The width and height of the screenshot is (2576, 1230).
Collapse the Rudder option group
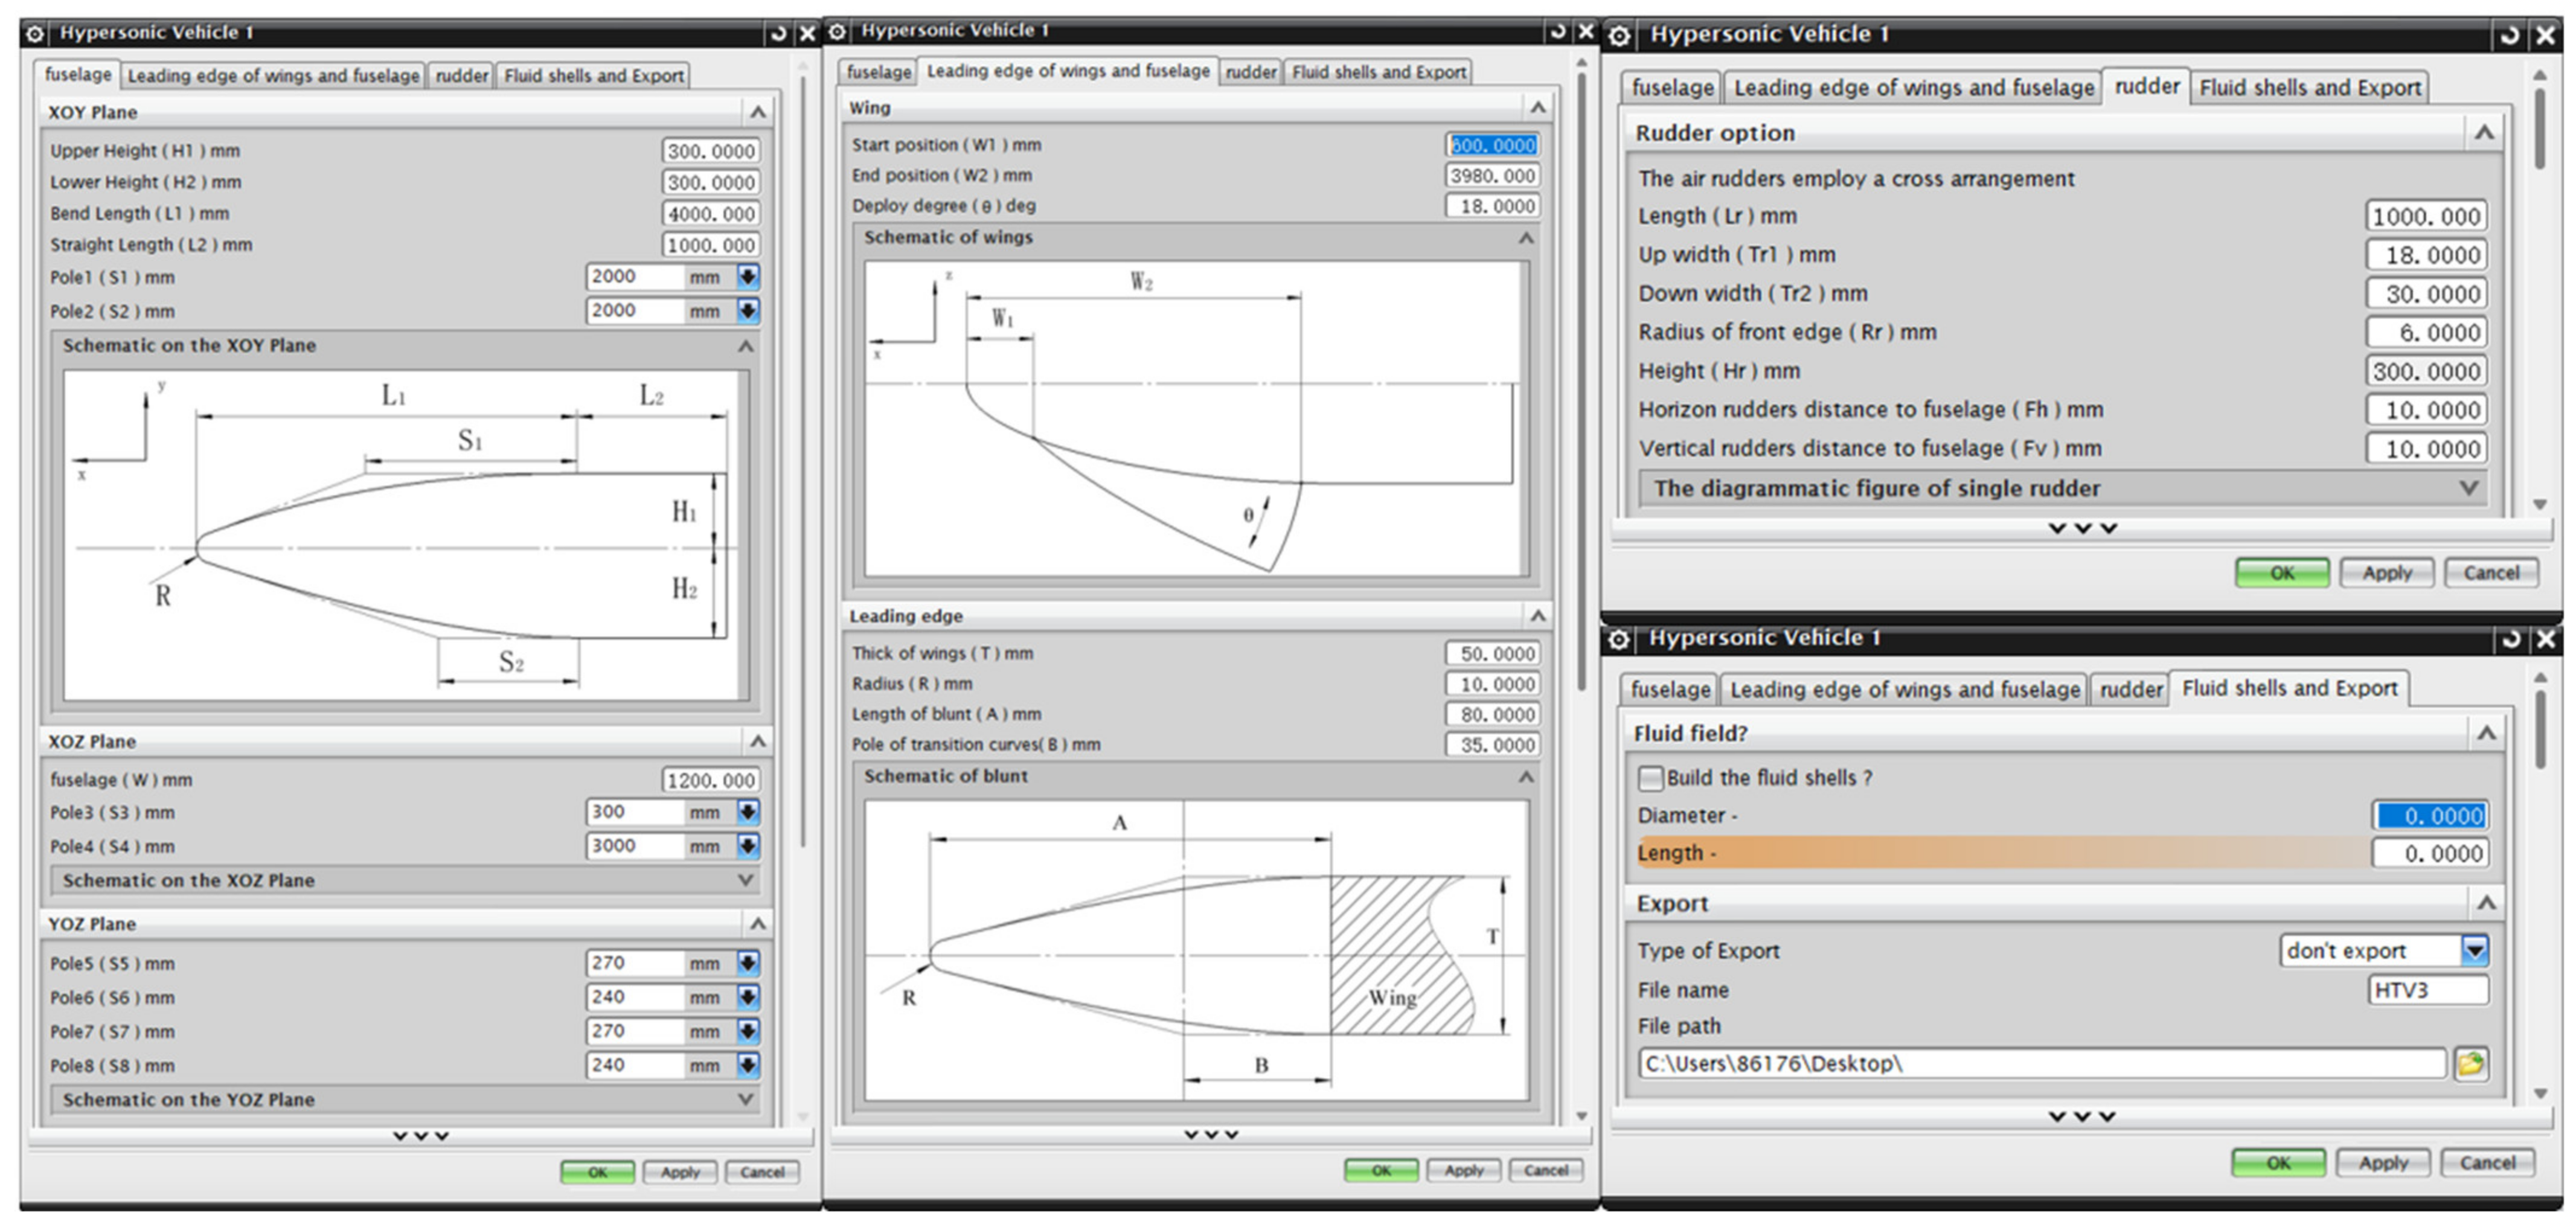pos(2484,133)
